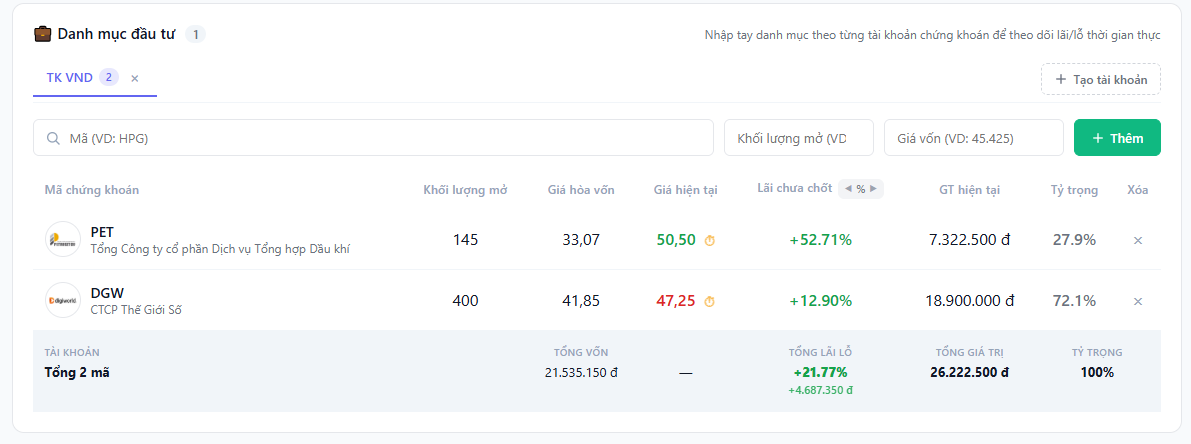Click the clock icon next to DGW price 47,25
Viewport: 1191px width, 444px height.
point(710,301)
